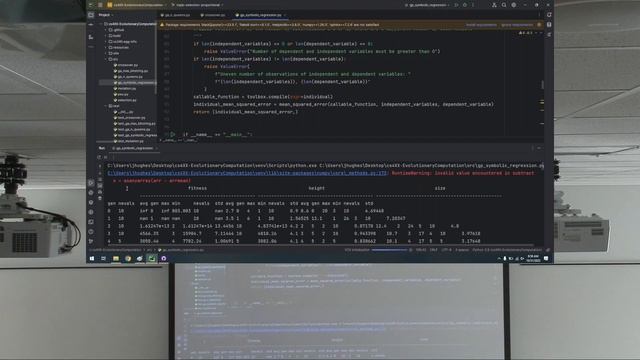Image resolution: width=640 pixels, height=360 pixels.
Task: Click the taskbar clock
Action: coord(533,258)
